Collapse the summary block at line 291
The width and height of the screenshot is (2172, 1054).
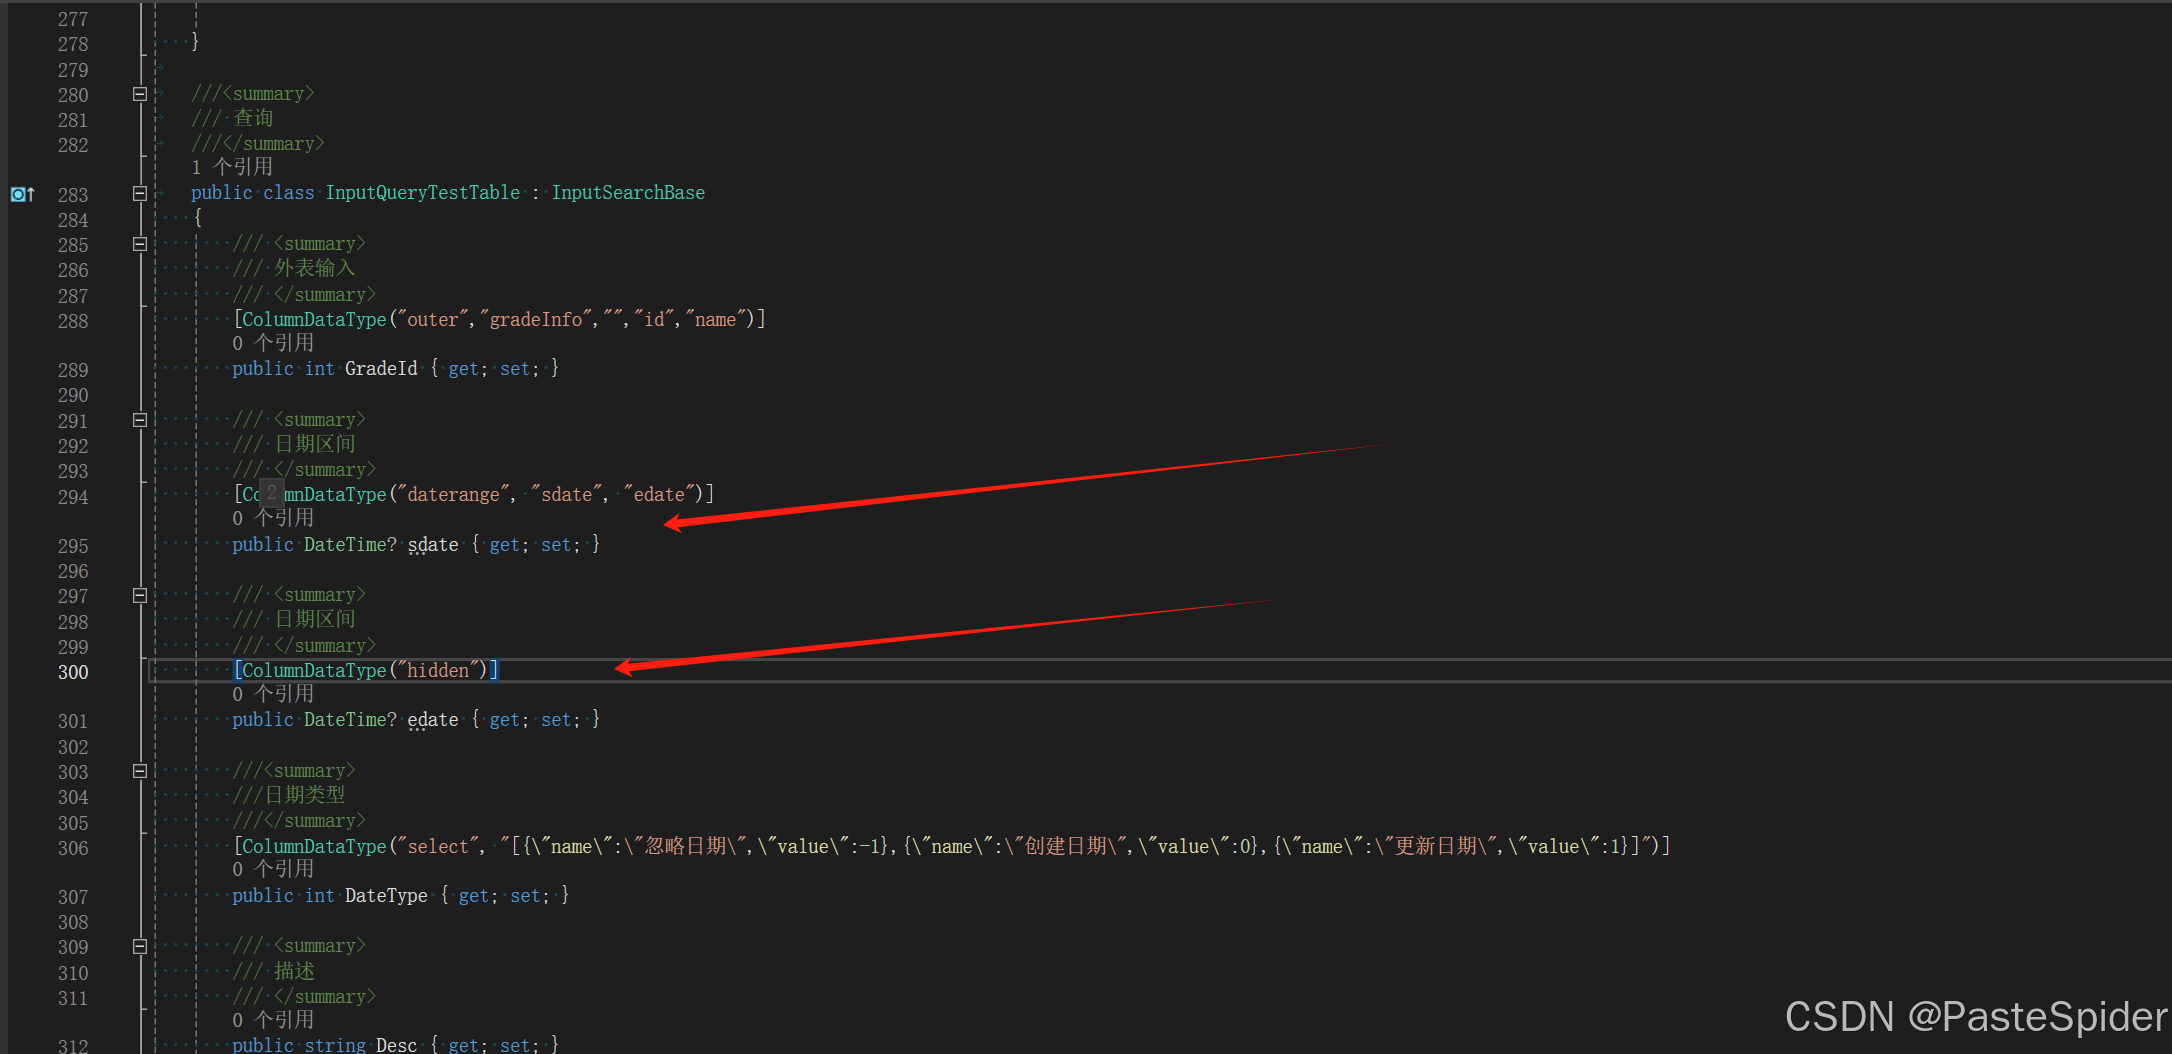pyautogui.click(x=140, y=420)
